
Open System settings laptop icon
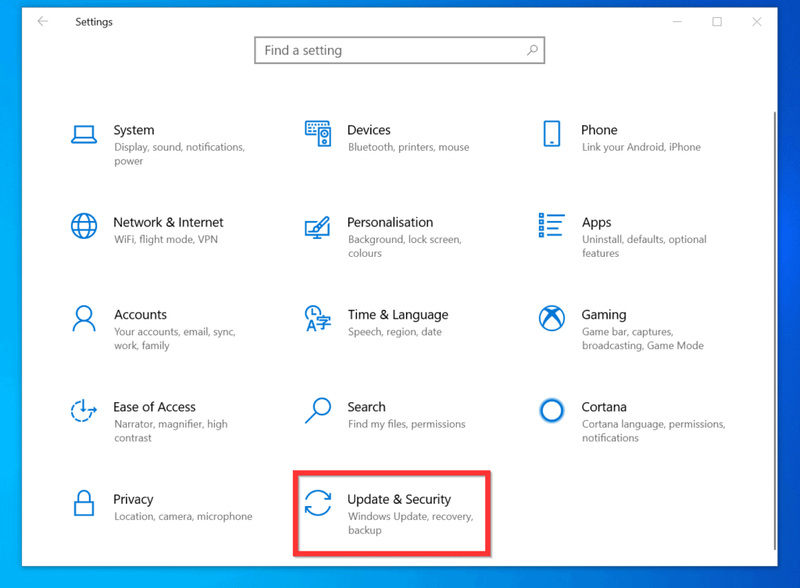84,135
